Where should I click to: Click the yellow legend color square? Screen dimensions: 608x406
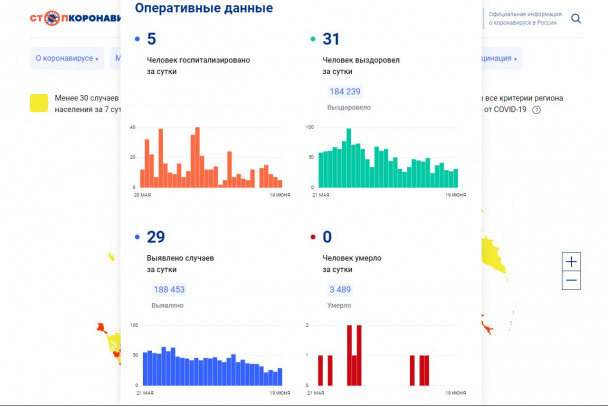coord(39,103)
